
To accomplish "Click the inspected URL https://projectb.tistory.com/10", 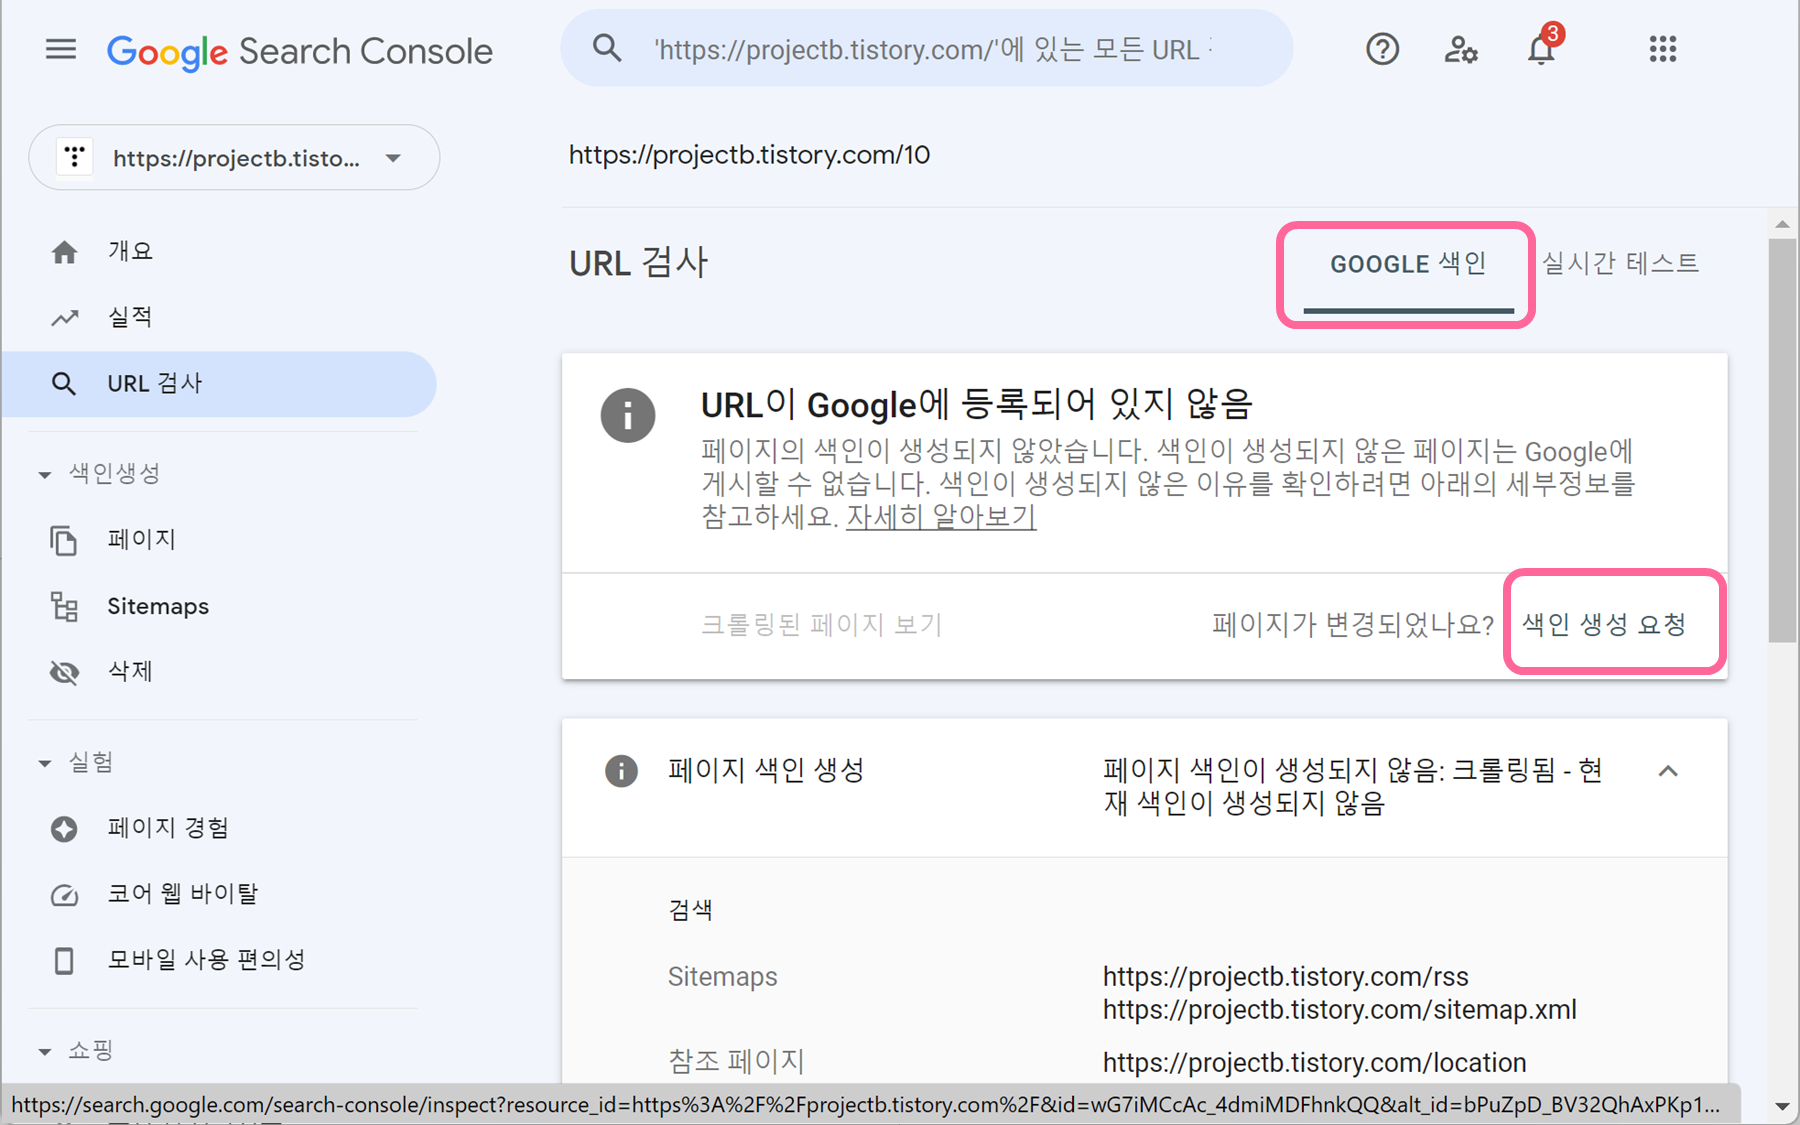I will pyautogui.click(x=749, y=155).
